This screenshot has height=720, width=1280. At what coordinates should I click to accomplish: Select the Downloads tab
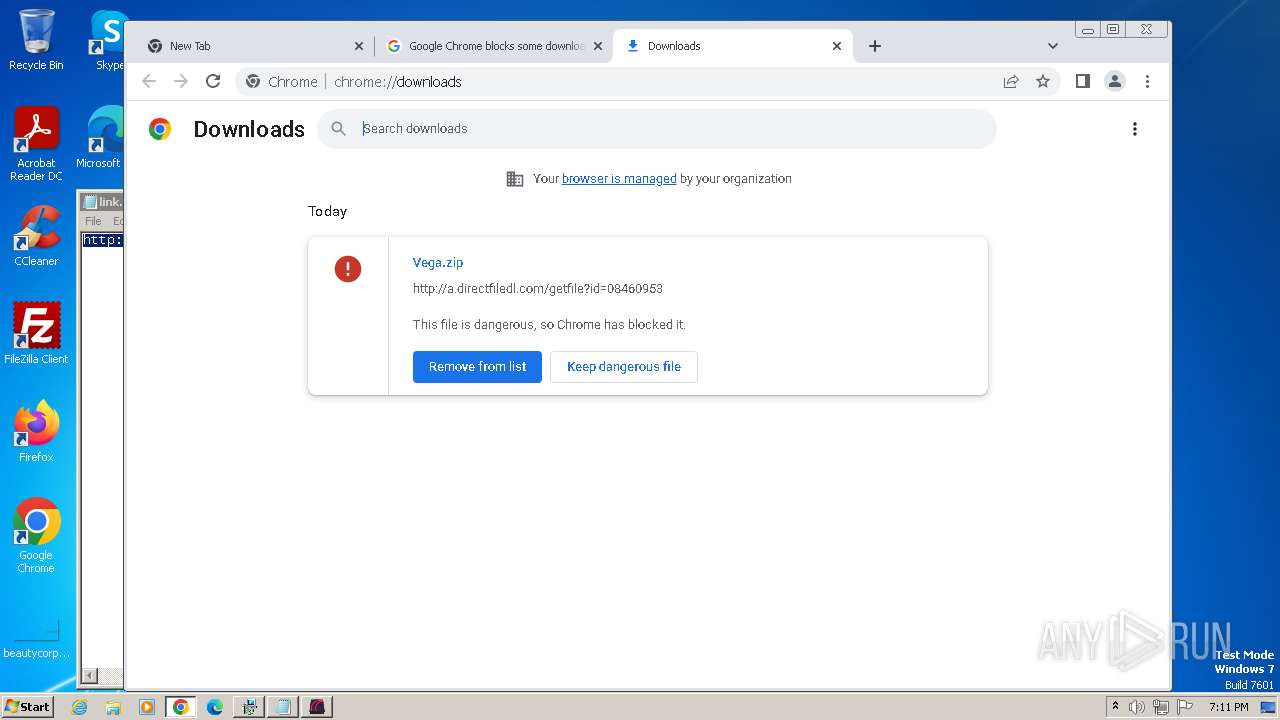click(733, 46)
